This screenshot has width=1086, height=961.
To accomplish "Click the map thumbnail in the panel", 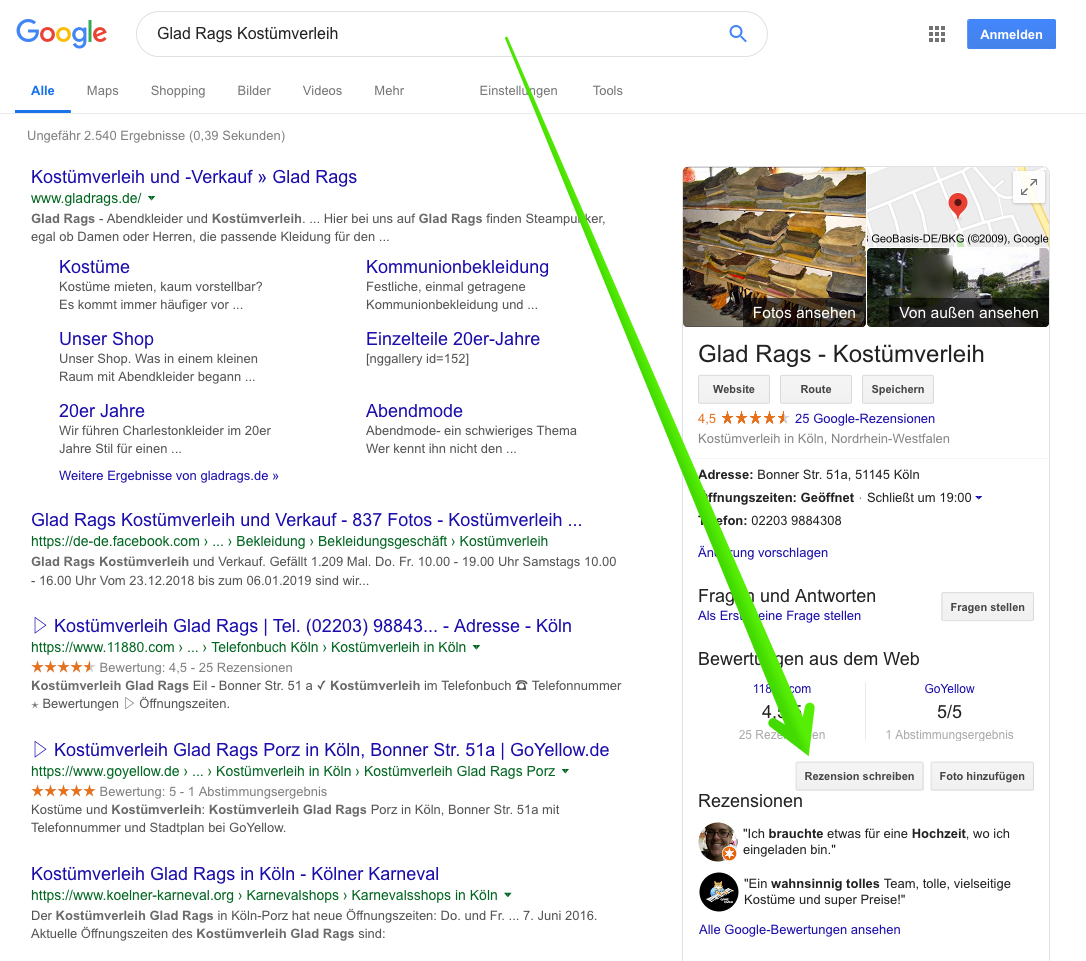I will pyautogui.click(x=958, y=206).
